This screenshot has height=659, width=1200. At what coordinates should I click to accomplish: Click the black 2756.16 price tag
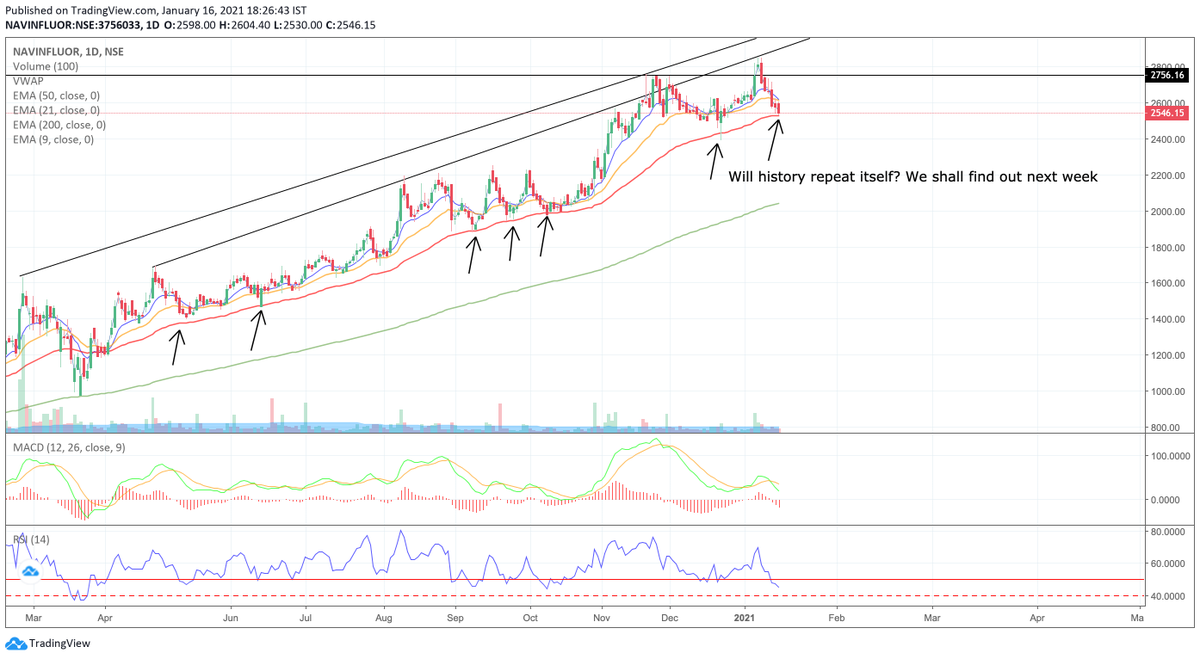coord(1167,75)
